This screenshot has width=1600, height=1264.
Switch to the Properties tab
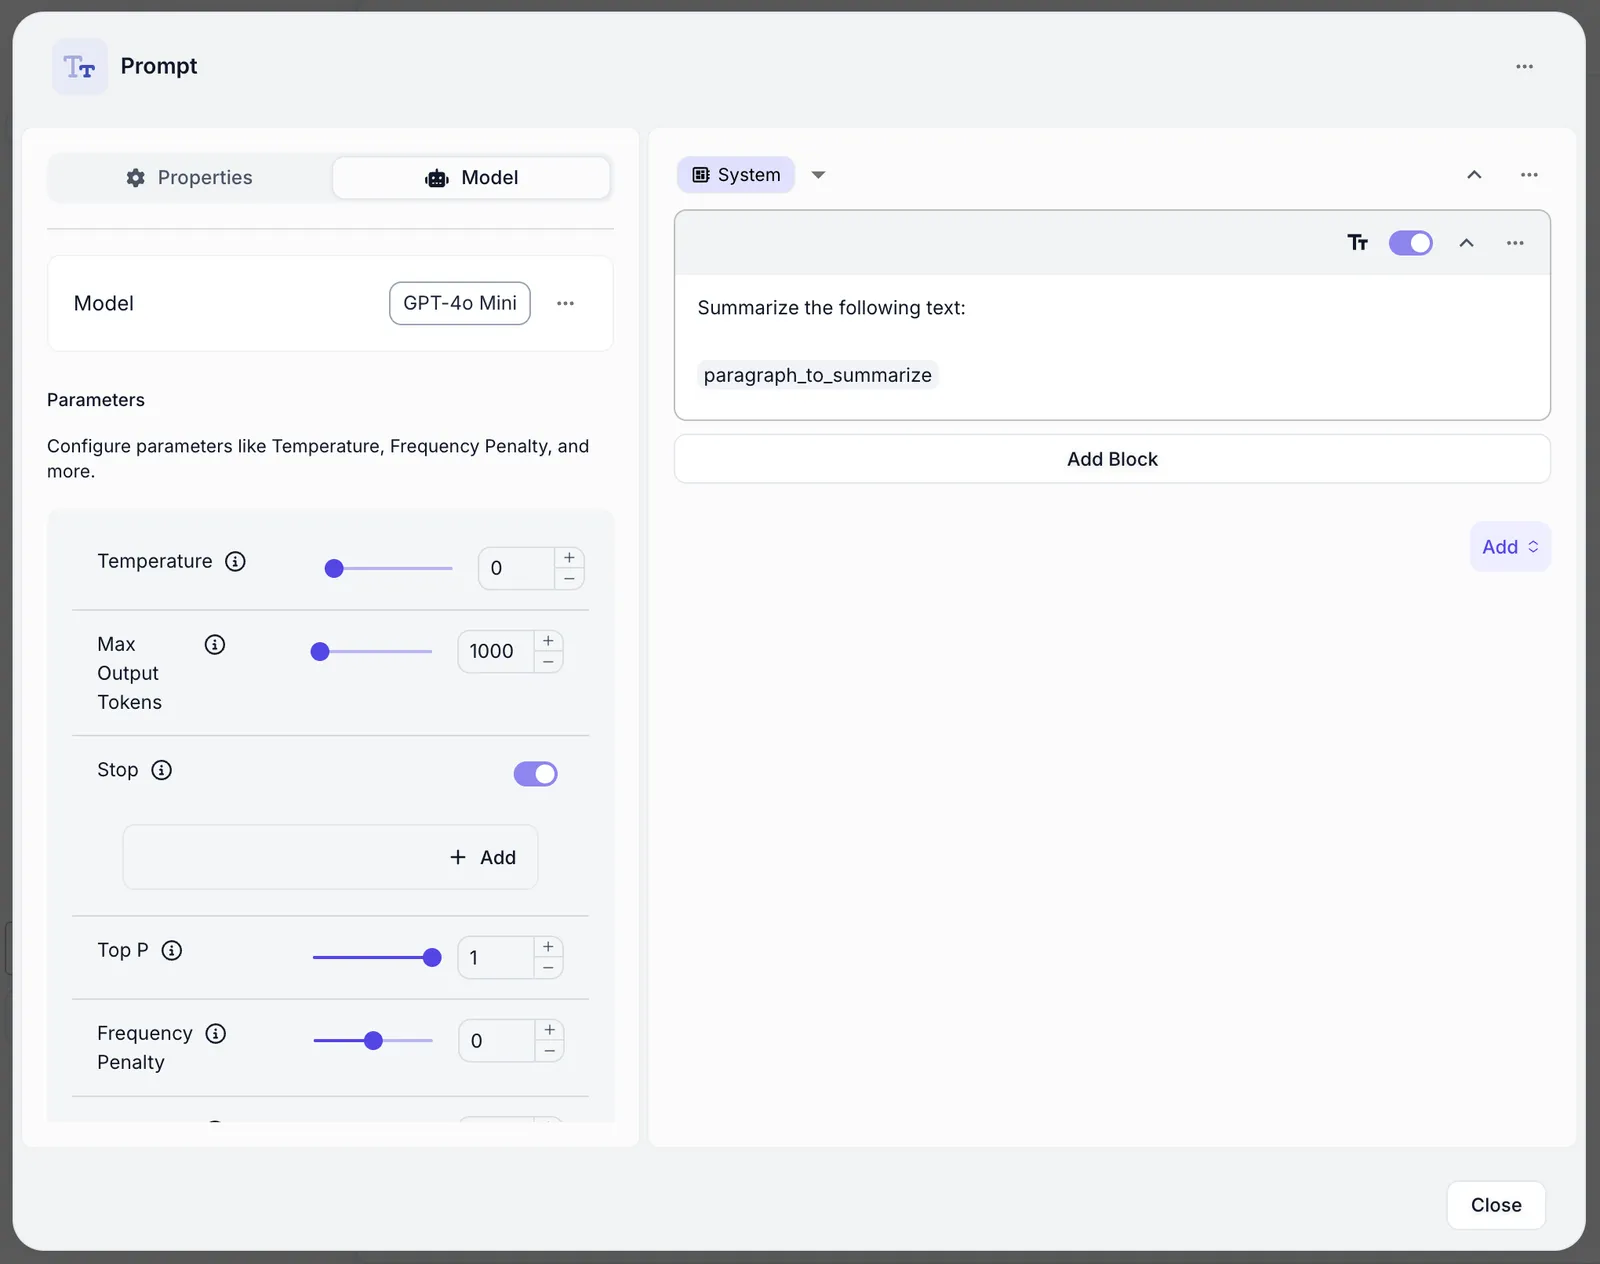click(190, 177)
